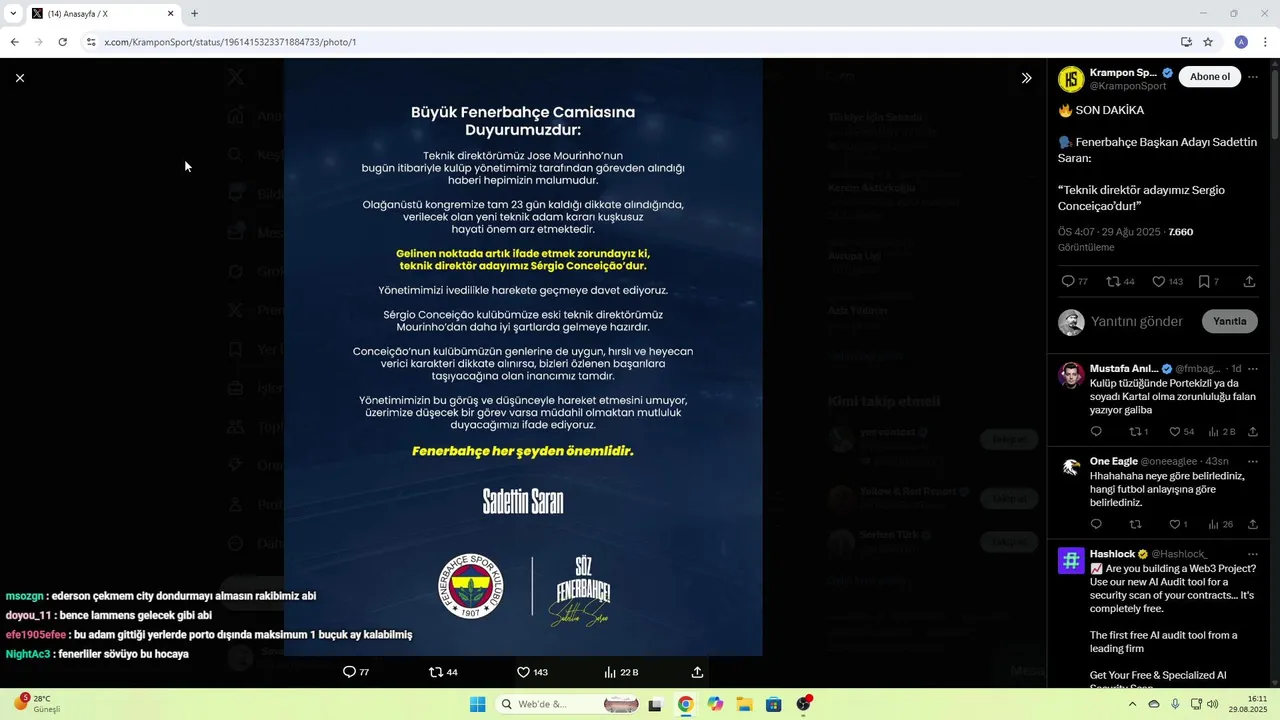View site information icon in address bar
The image size is (1280, 720).
click(x=90, y=42)
